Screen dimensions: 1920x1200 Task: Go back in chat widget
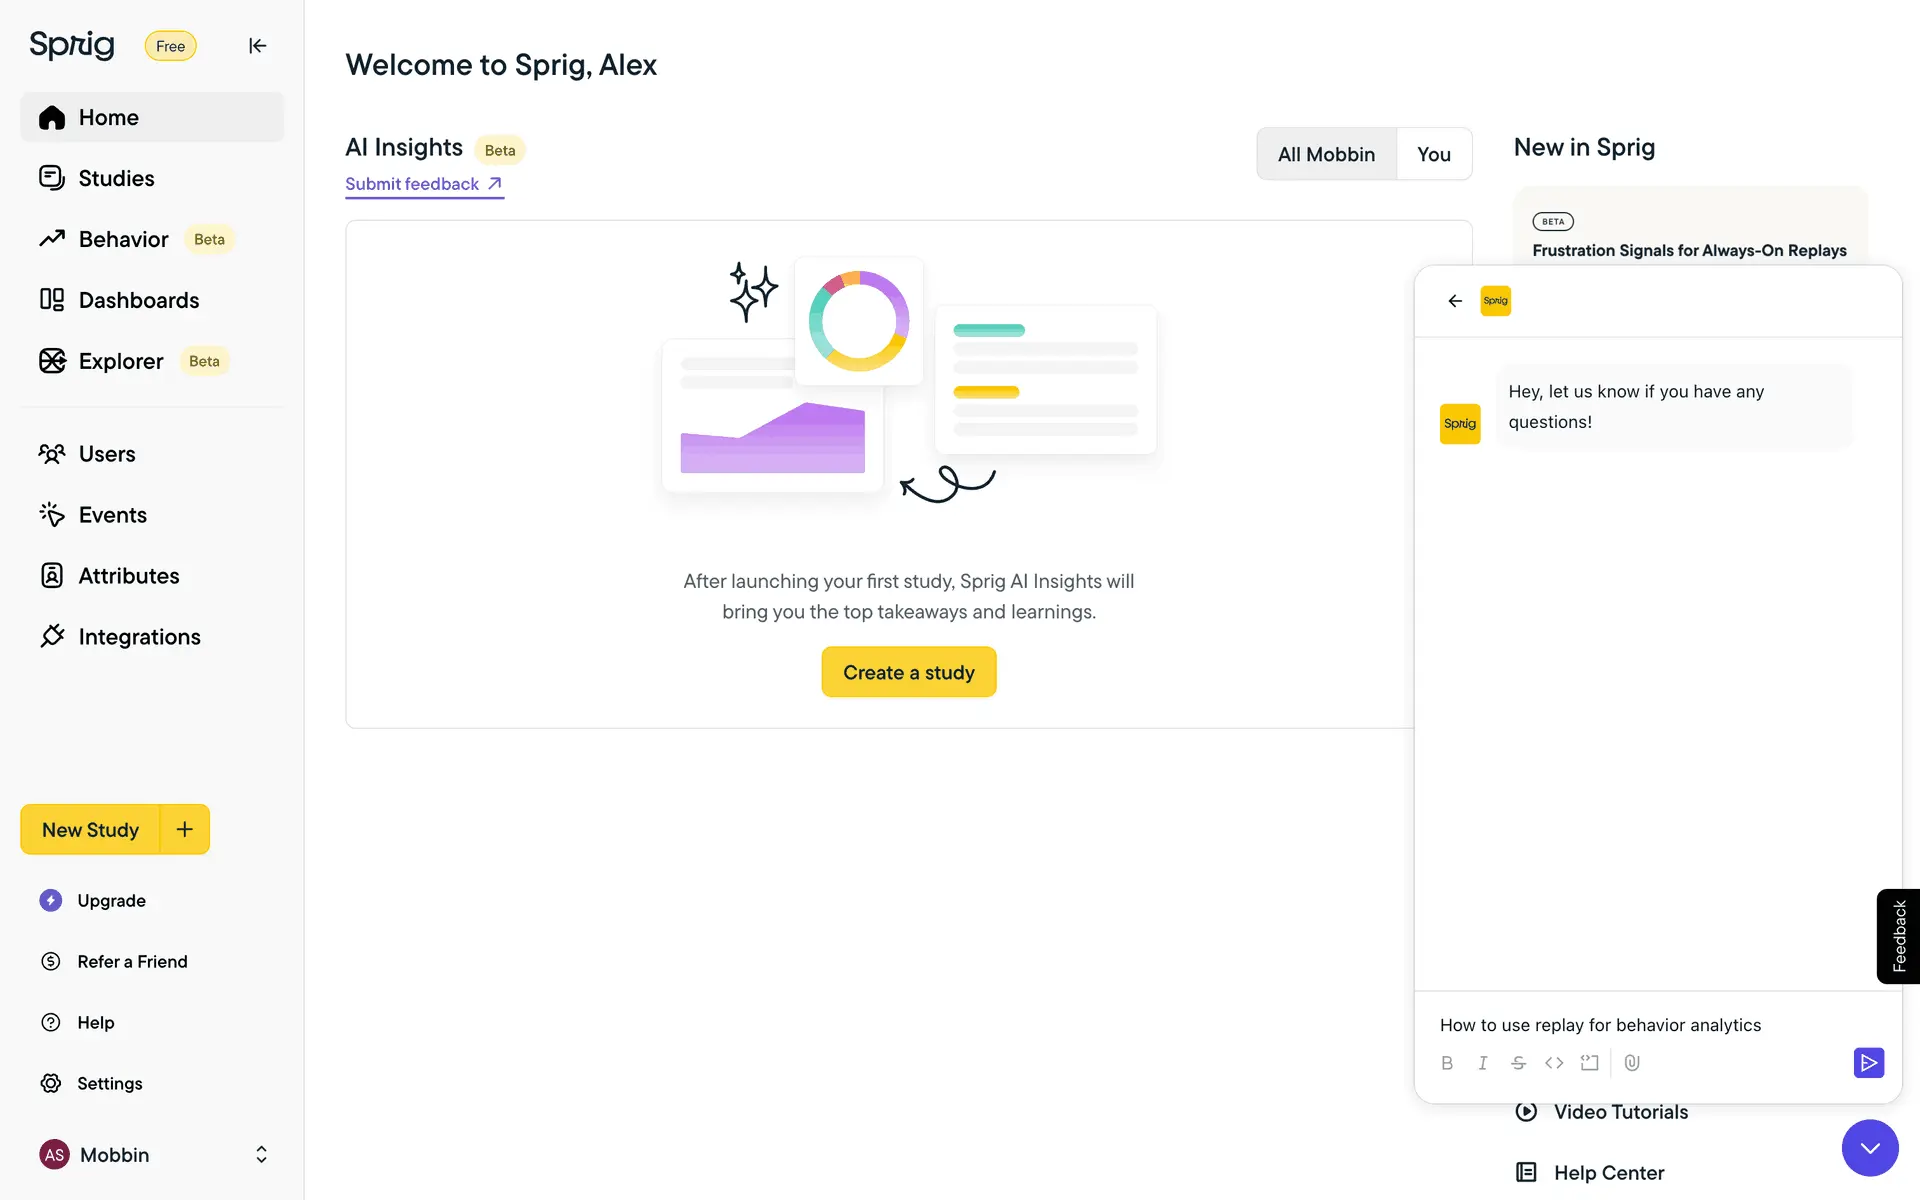click(1455, 301)
